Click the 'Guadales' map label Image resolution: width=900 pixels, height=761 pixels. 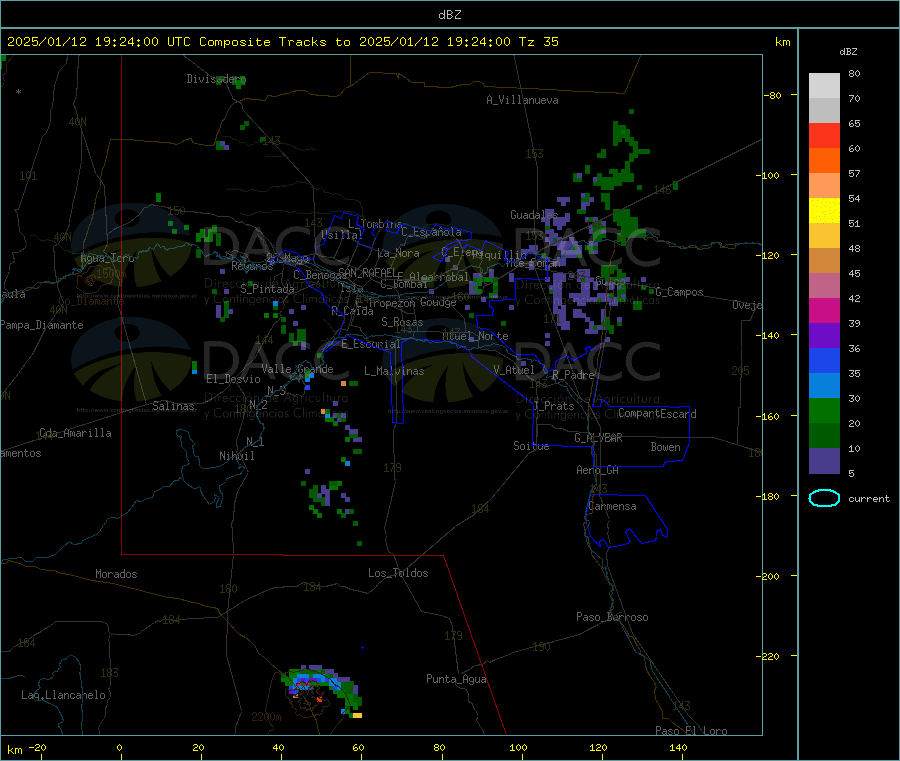(534, 215)
